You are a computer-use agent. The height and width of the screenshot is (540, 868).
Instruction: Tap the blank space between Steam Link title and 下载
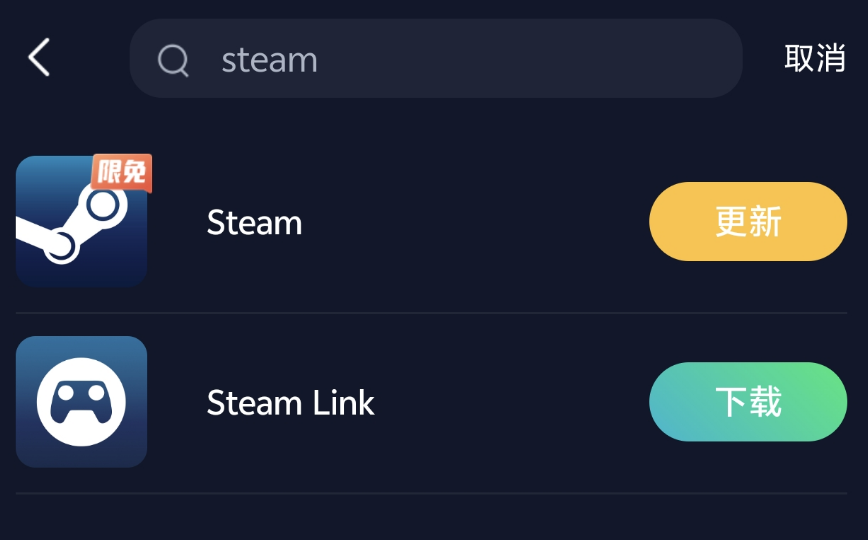coord(512,402)
